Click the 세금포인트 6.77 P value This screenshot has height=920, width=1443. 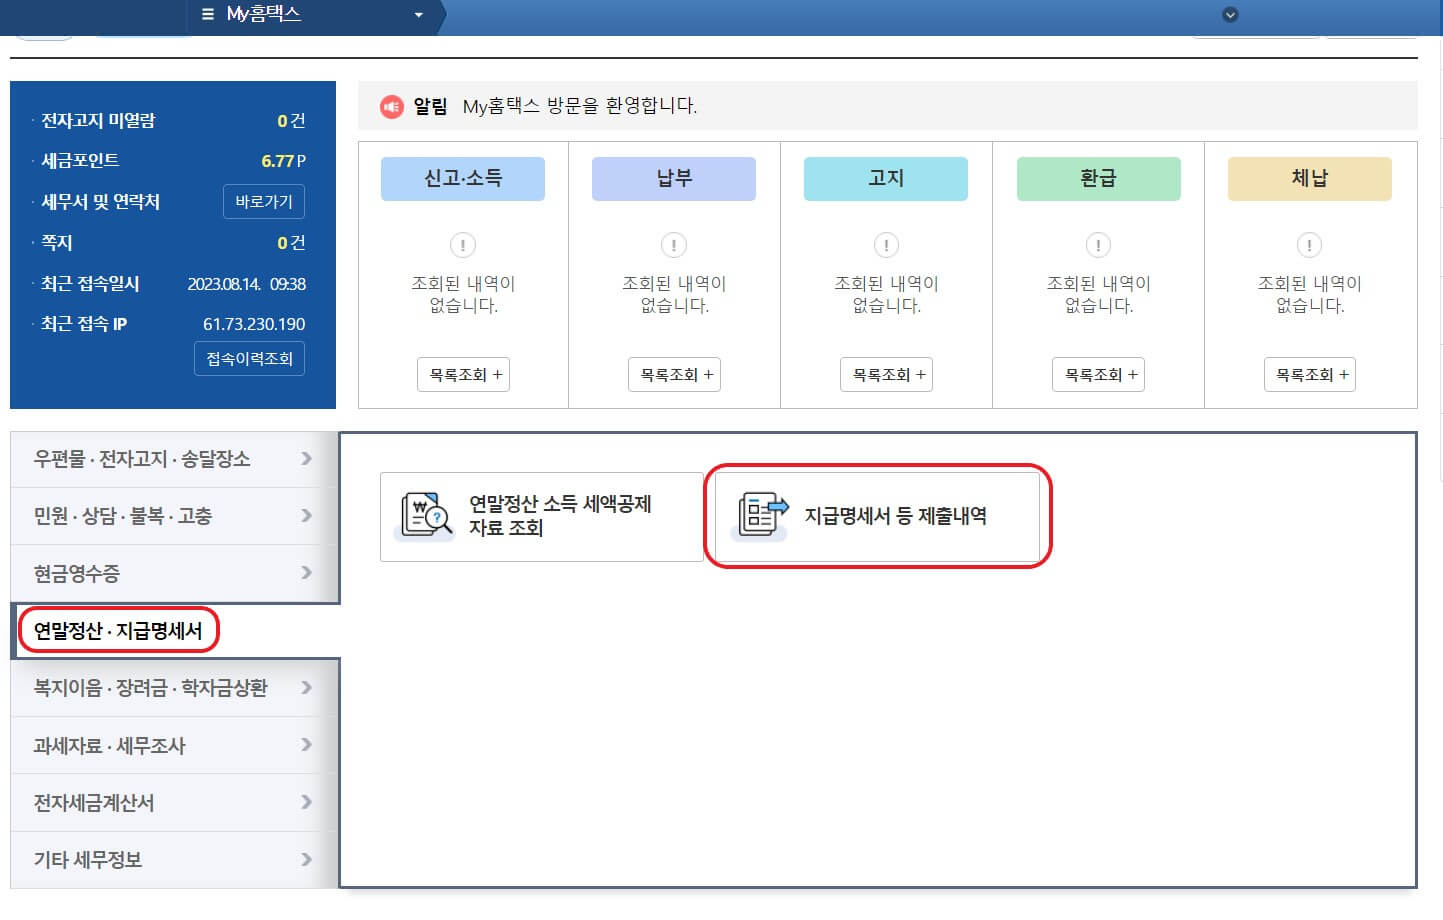pyautogui.click(x=284, y=161)
